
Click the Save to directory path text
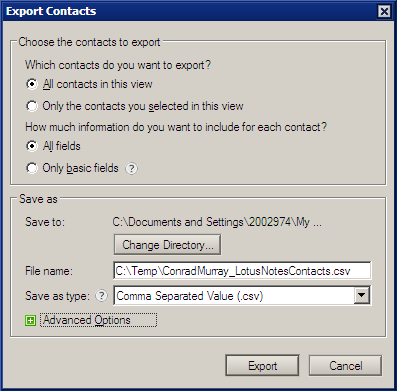pyautogui.click(x=217, y=222)
